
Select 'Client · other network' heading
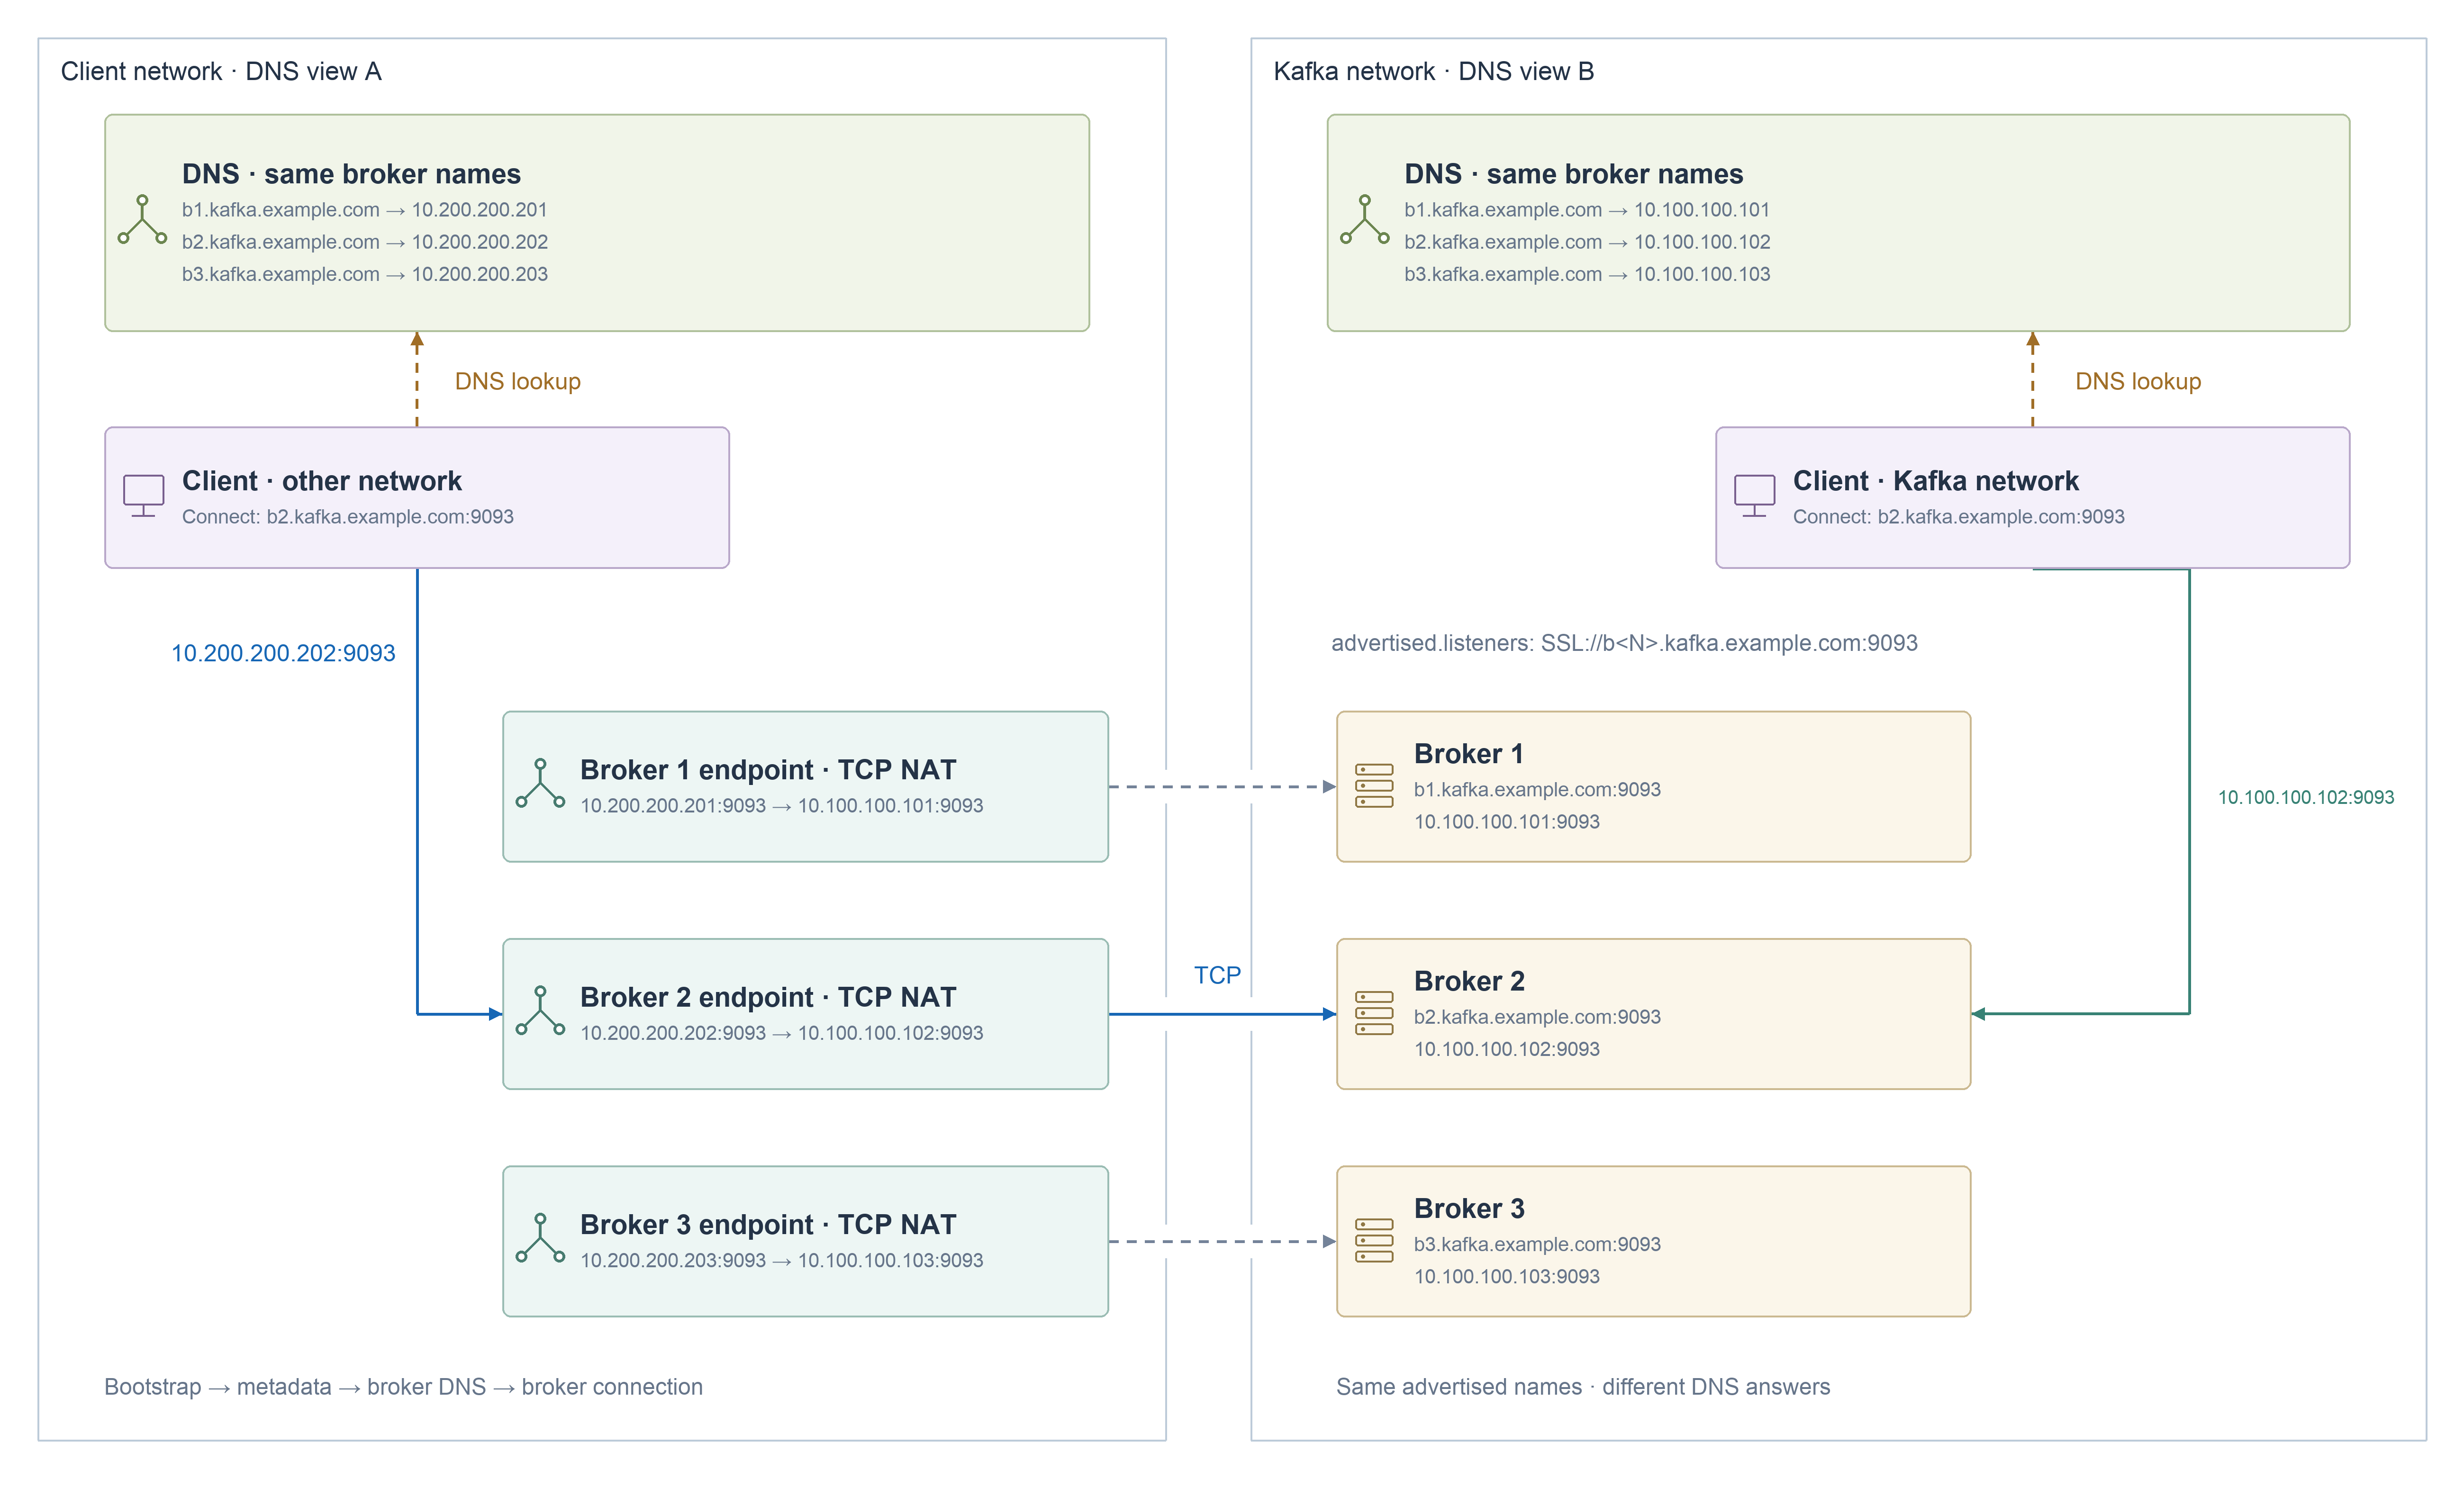[322, 481]
